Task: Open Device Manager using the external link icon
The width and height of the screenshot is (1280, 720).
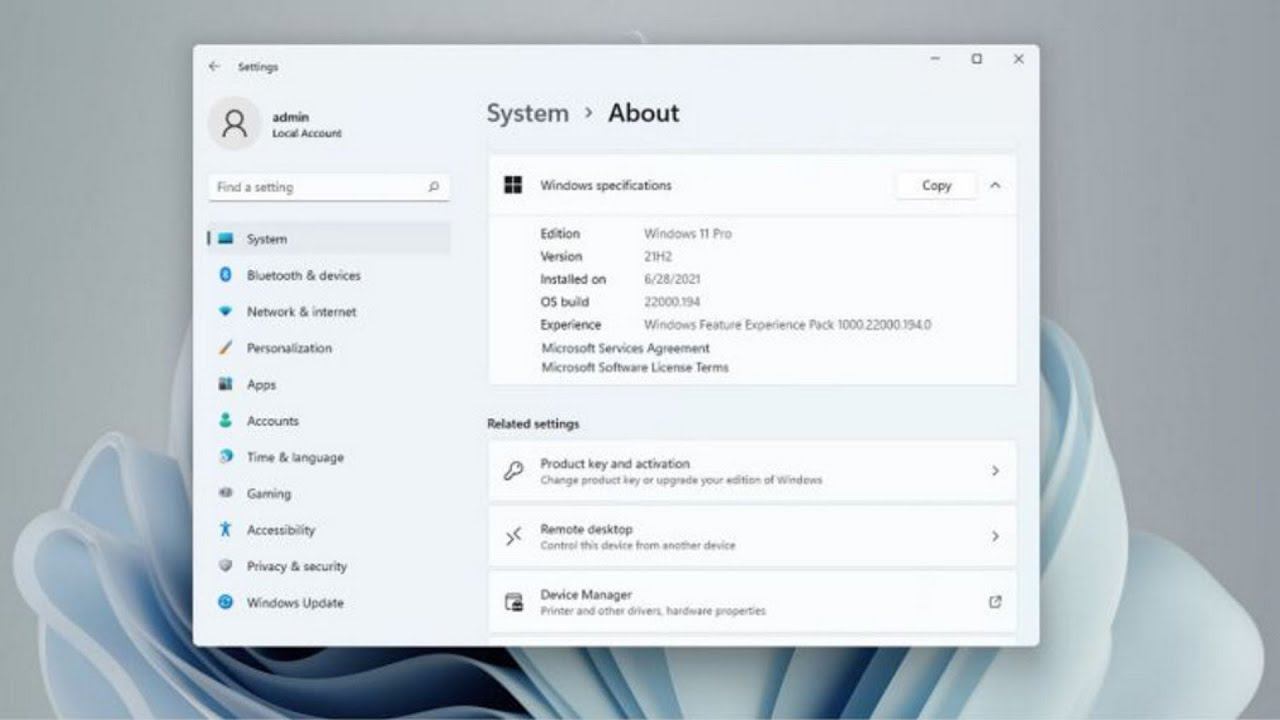Action: pyautogui.click(x=995, y=602)
